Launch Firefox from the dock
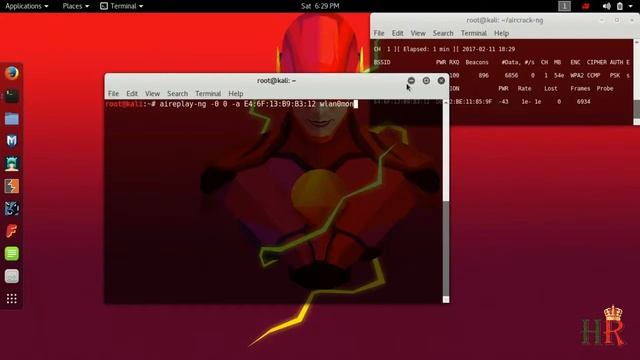The image size is (640, 360). click(x=11, y=73)
